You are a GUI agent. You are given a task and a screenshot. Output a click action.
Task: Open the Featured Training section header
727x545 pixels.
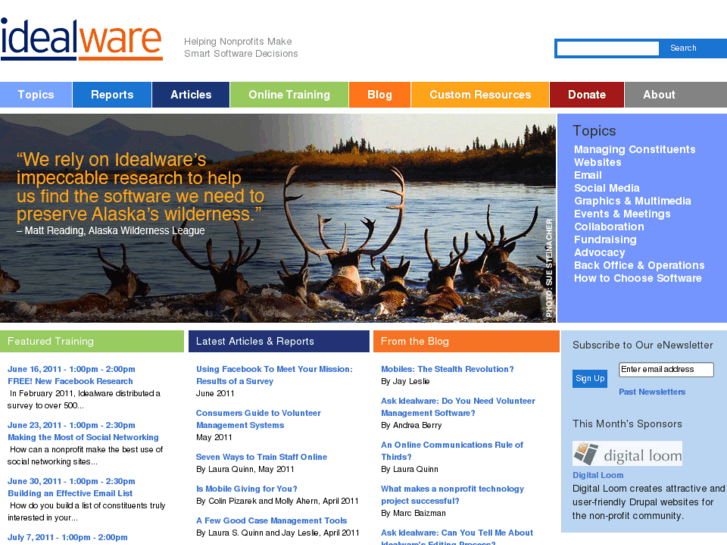[92, 341]
